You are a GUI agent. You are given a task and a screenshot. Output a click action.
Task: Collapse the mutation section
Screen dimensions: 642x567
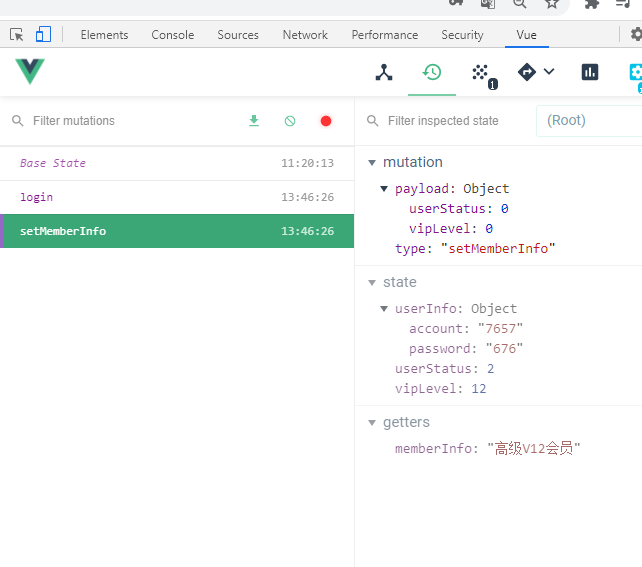tap(372, 163)
